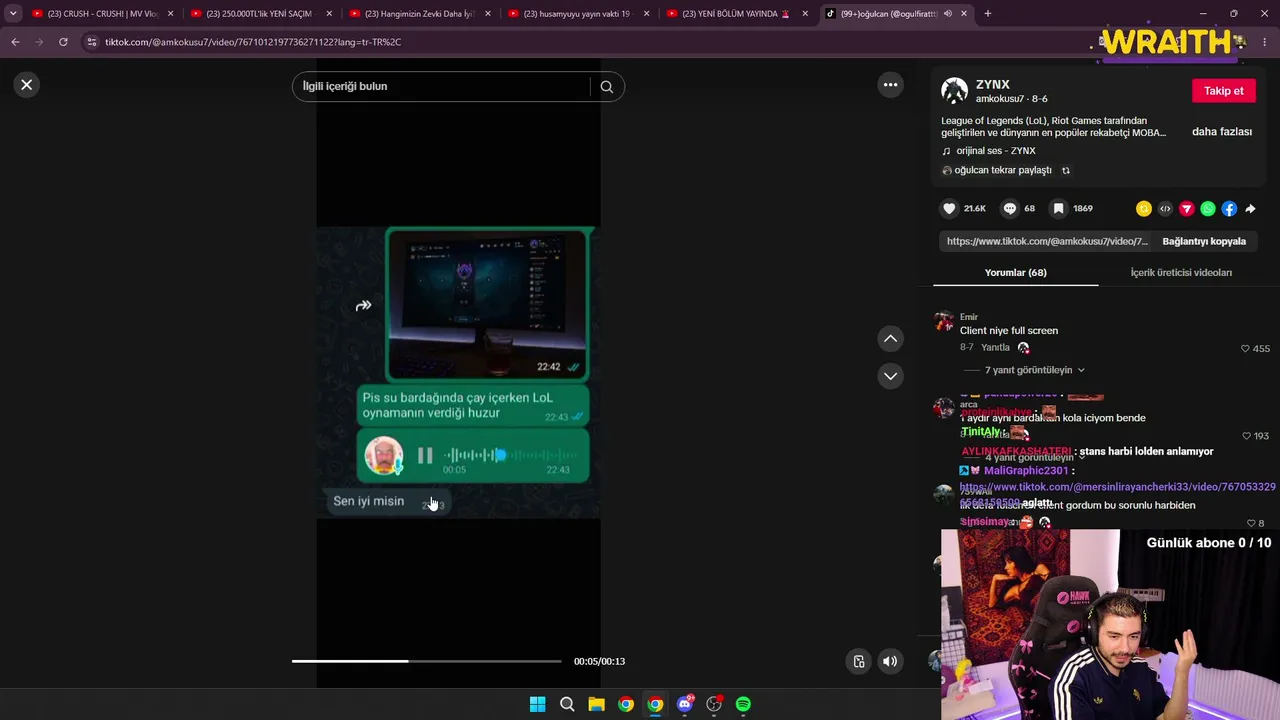Like the video with the heart icon
The image size is (1280, 720).
pos(949,209)
